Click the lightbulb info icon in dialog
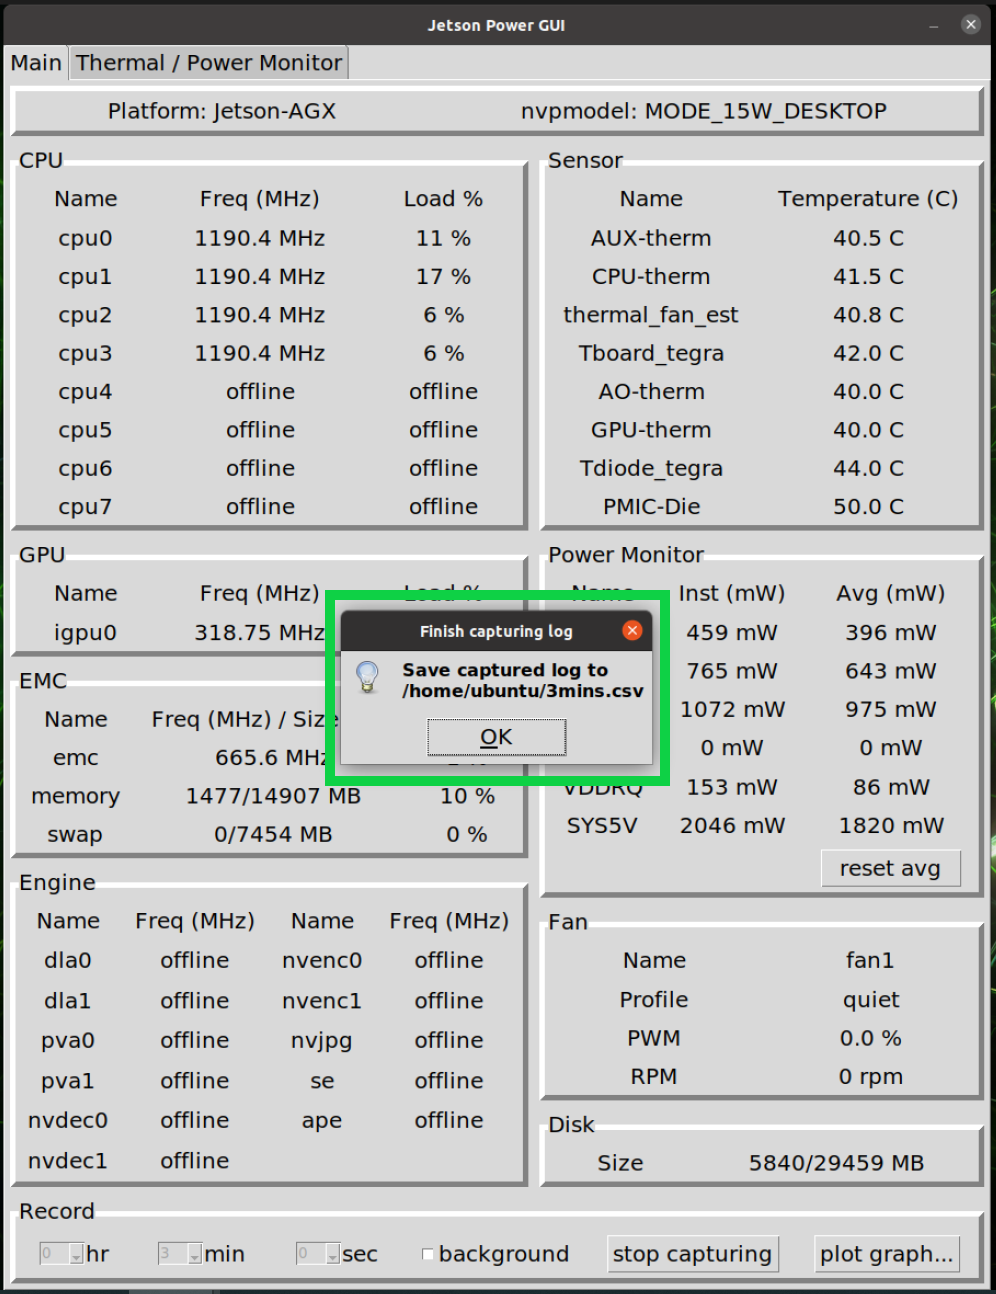The image size is (996, 1294). coord(368,678)
